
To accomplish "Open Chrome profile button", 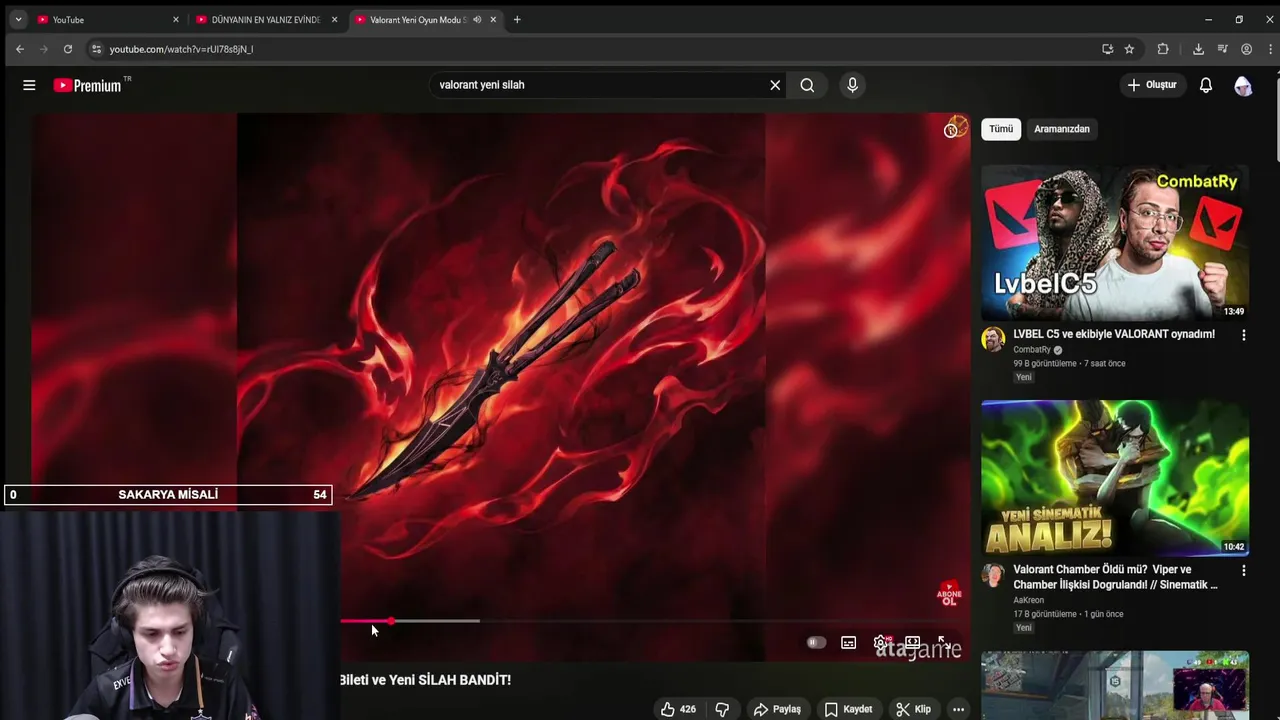I will click(x=1246, y=49).
